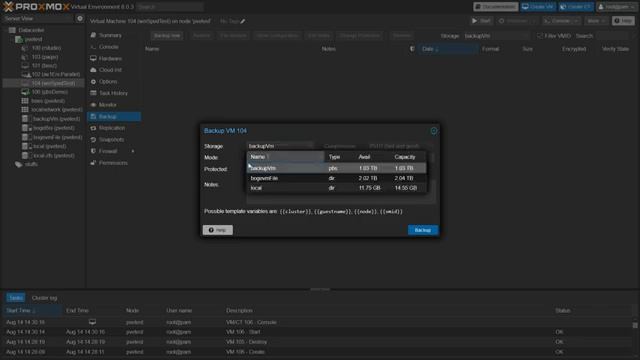Image resolution: width=640 pixels, height=360 pixels.
Task: Open the Server View dropdown
Action: point(38,18)
